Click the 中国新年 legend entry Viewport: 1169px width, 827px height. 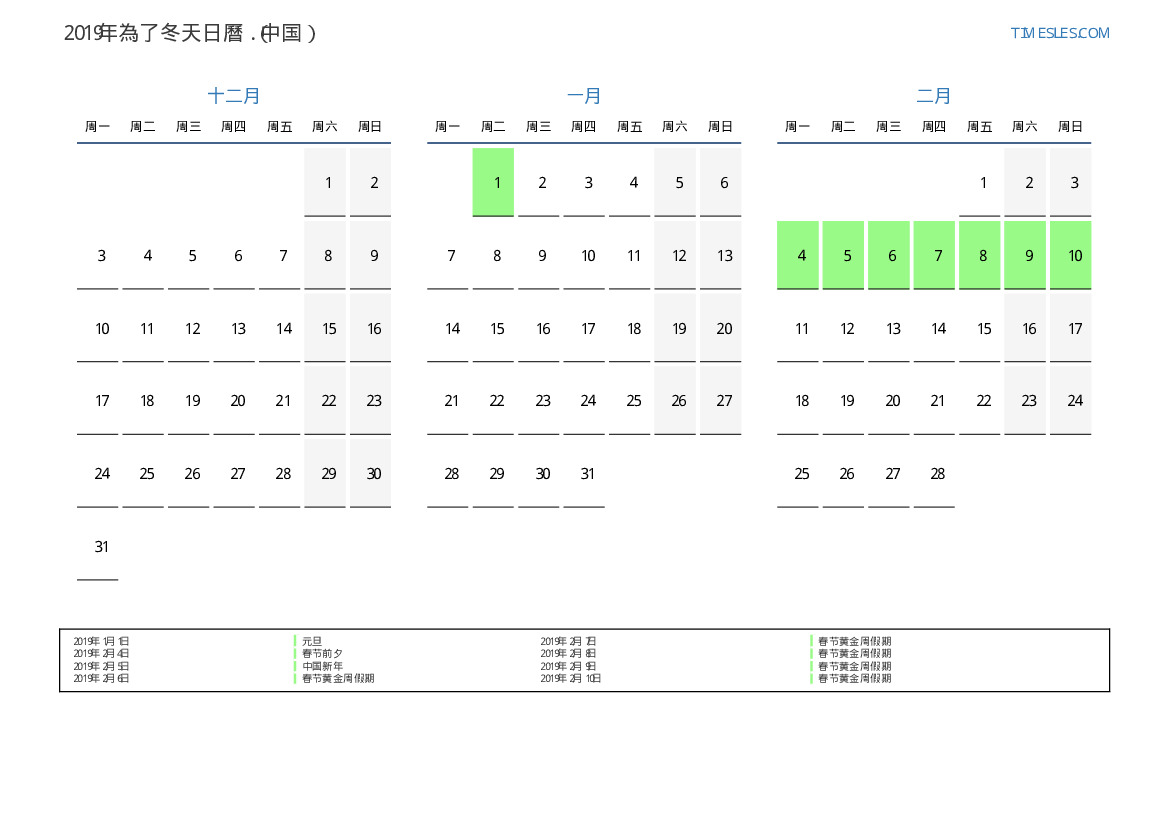(x=322, y=666)
